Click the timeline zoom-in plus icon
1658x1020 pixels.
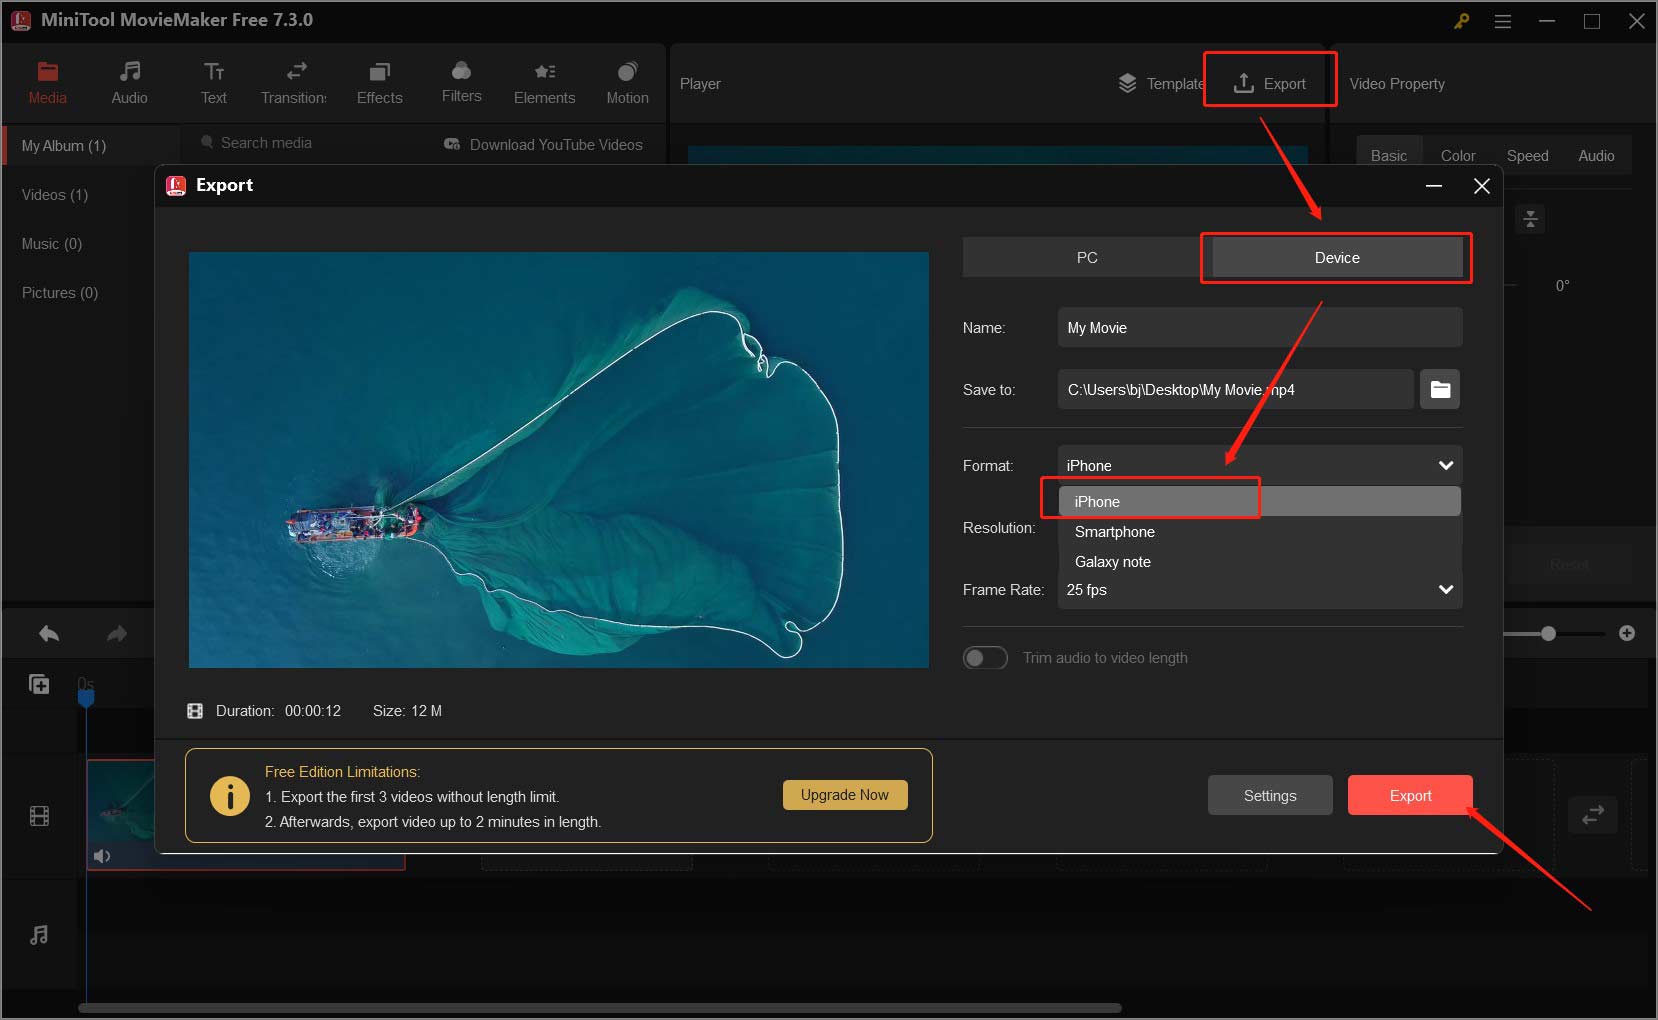[x=1627, y=633]
